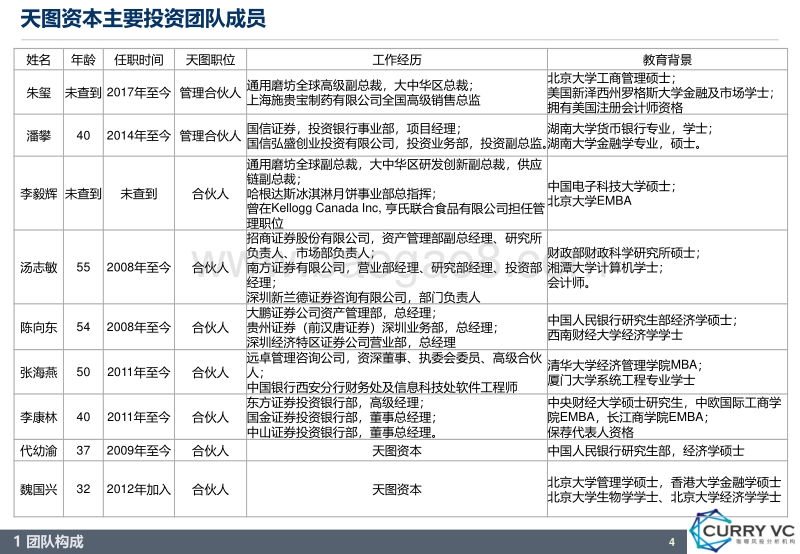Select the 教育背景 column header
This screenshot has height=554, width=800.
[667, 60]
